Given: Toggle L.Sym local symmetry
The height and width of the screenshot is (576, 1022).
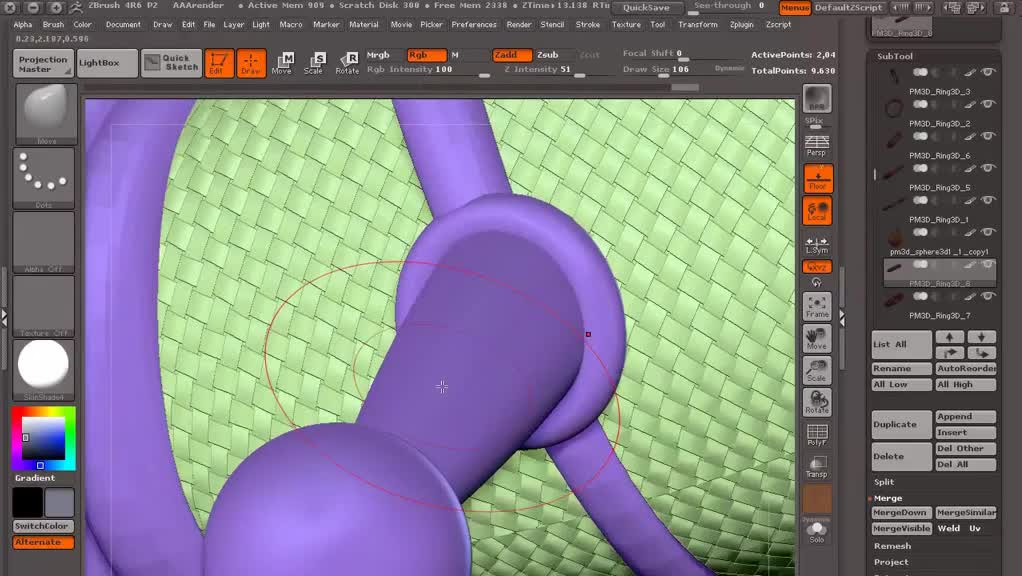Looking at the screenshot, I should click(x=817, y=245).
